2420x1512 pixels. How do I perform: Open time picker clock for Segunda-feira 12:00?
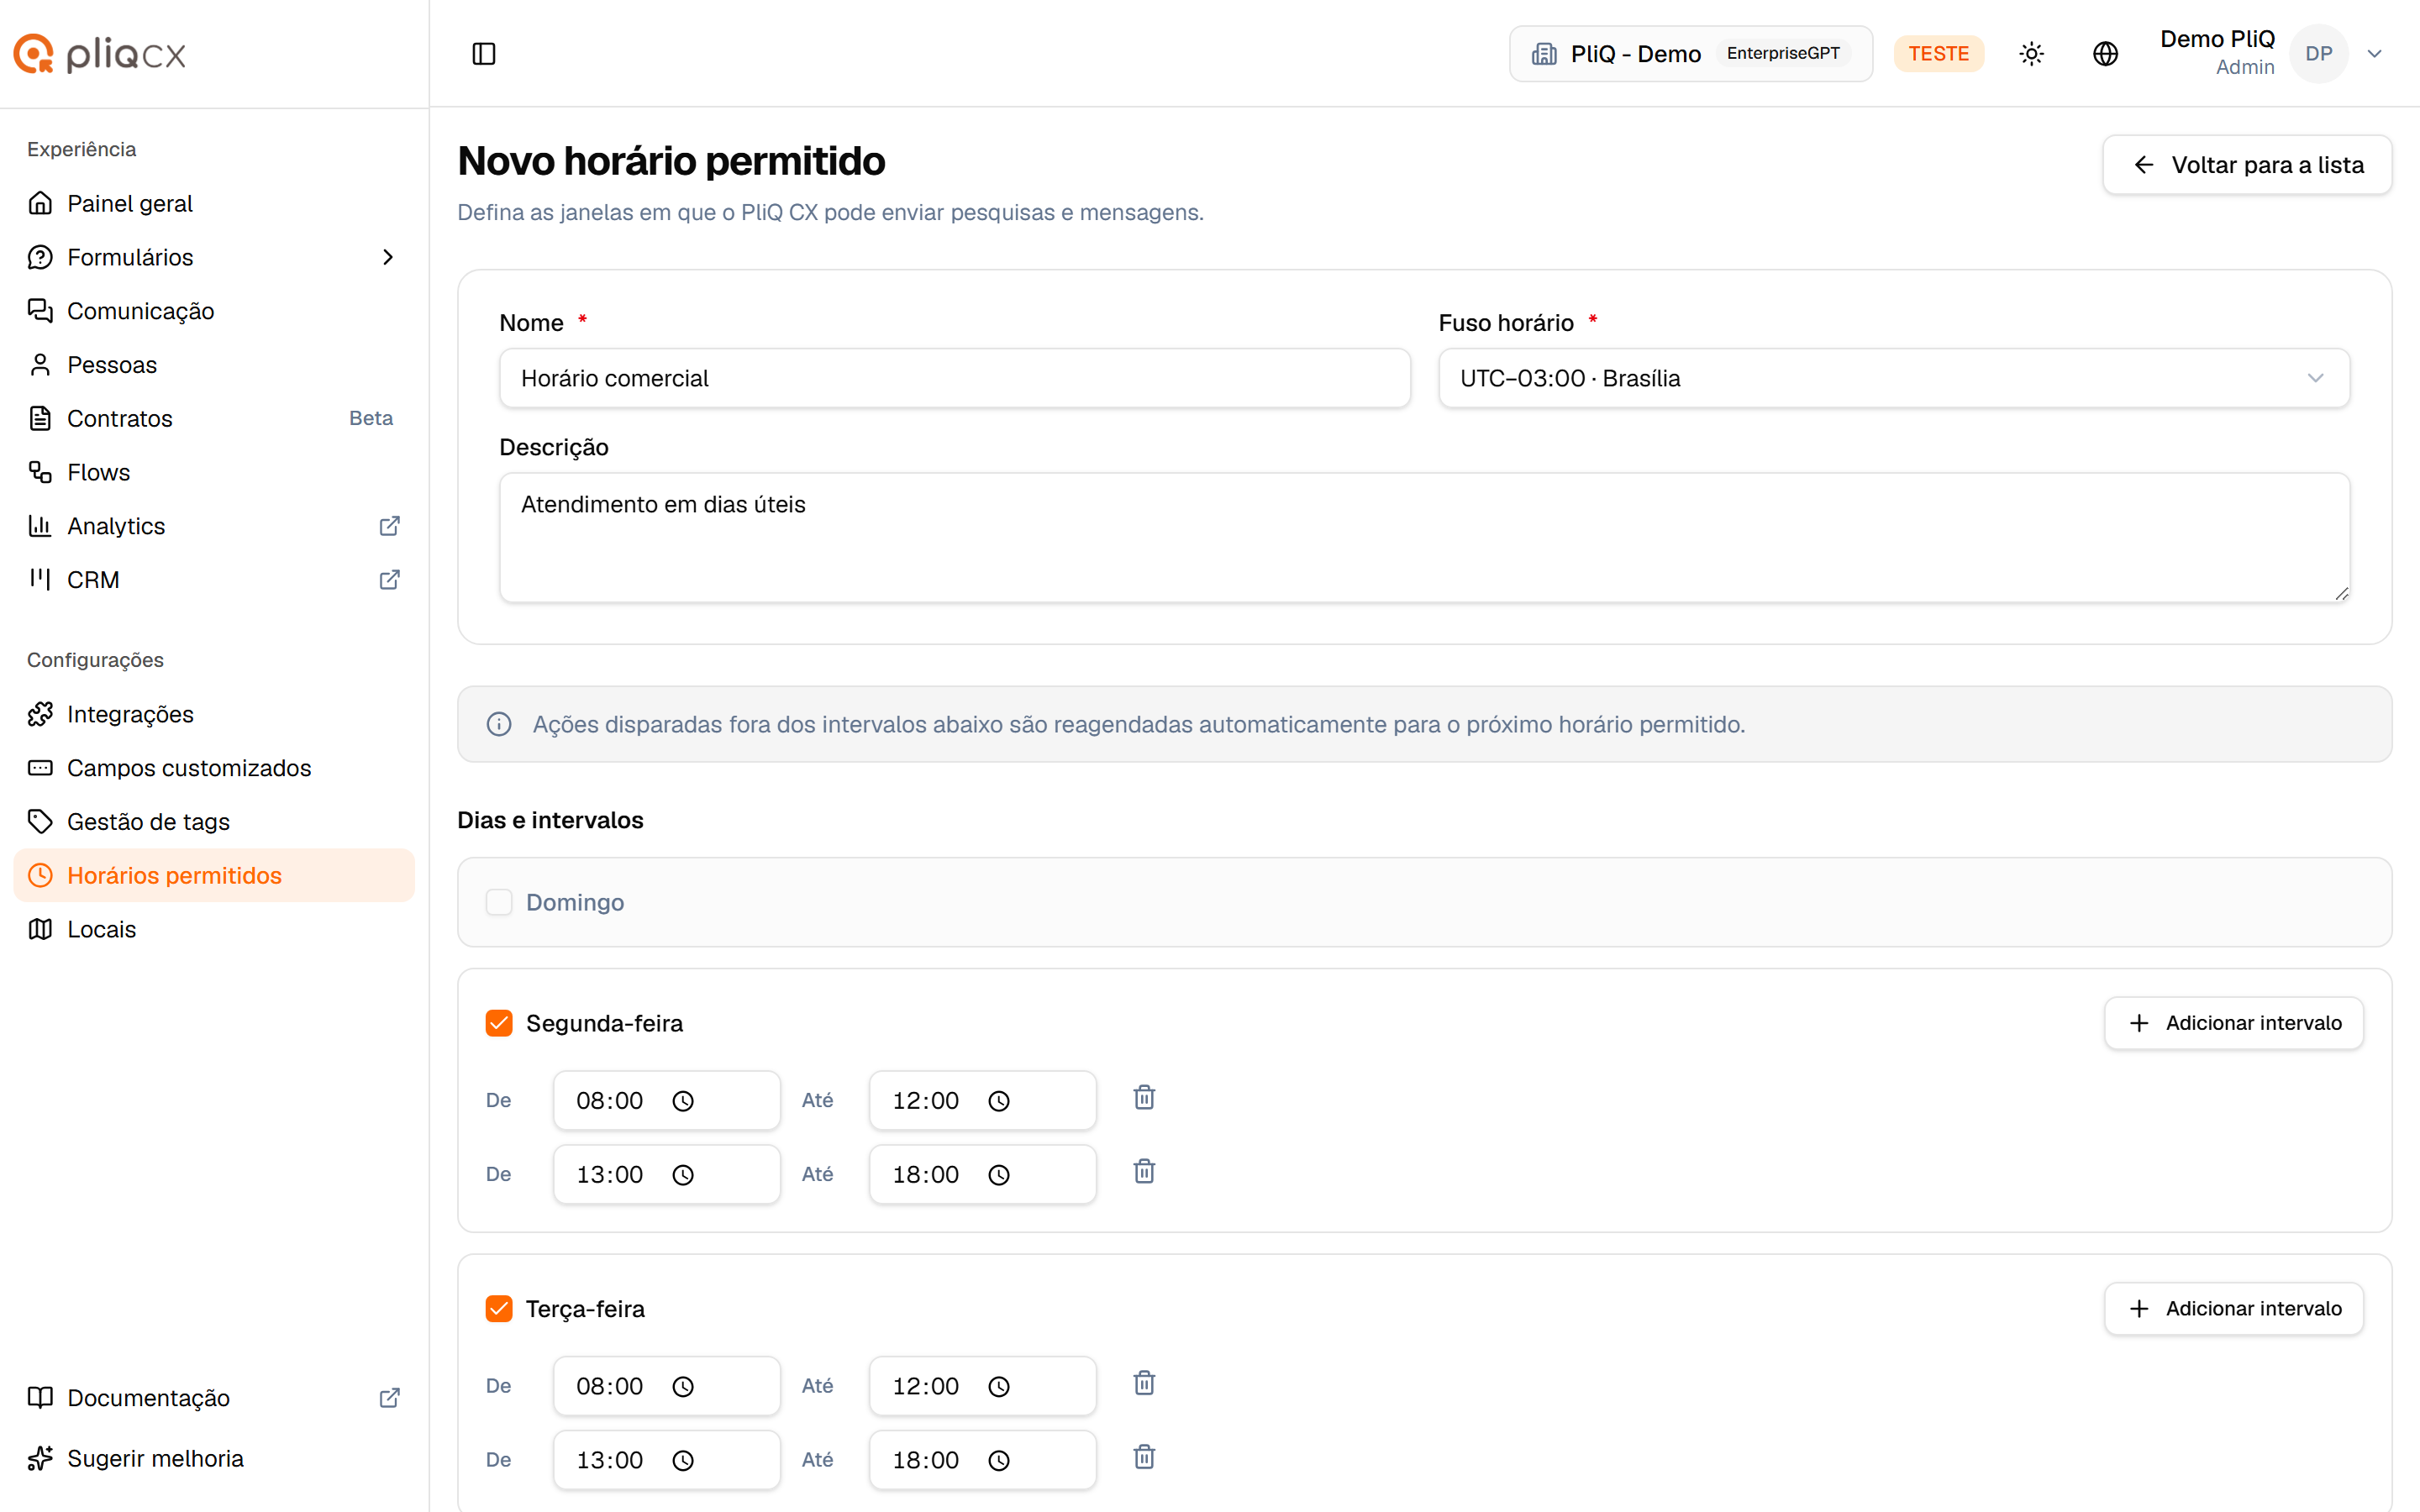pos(999,1101)
